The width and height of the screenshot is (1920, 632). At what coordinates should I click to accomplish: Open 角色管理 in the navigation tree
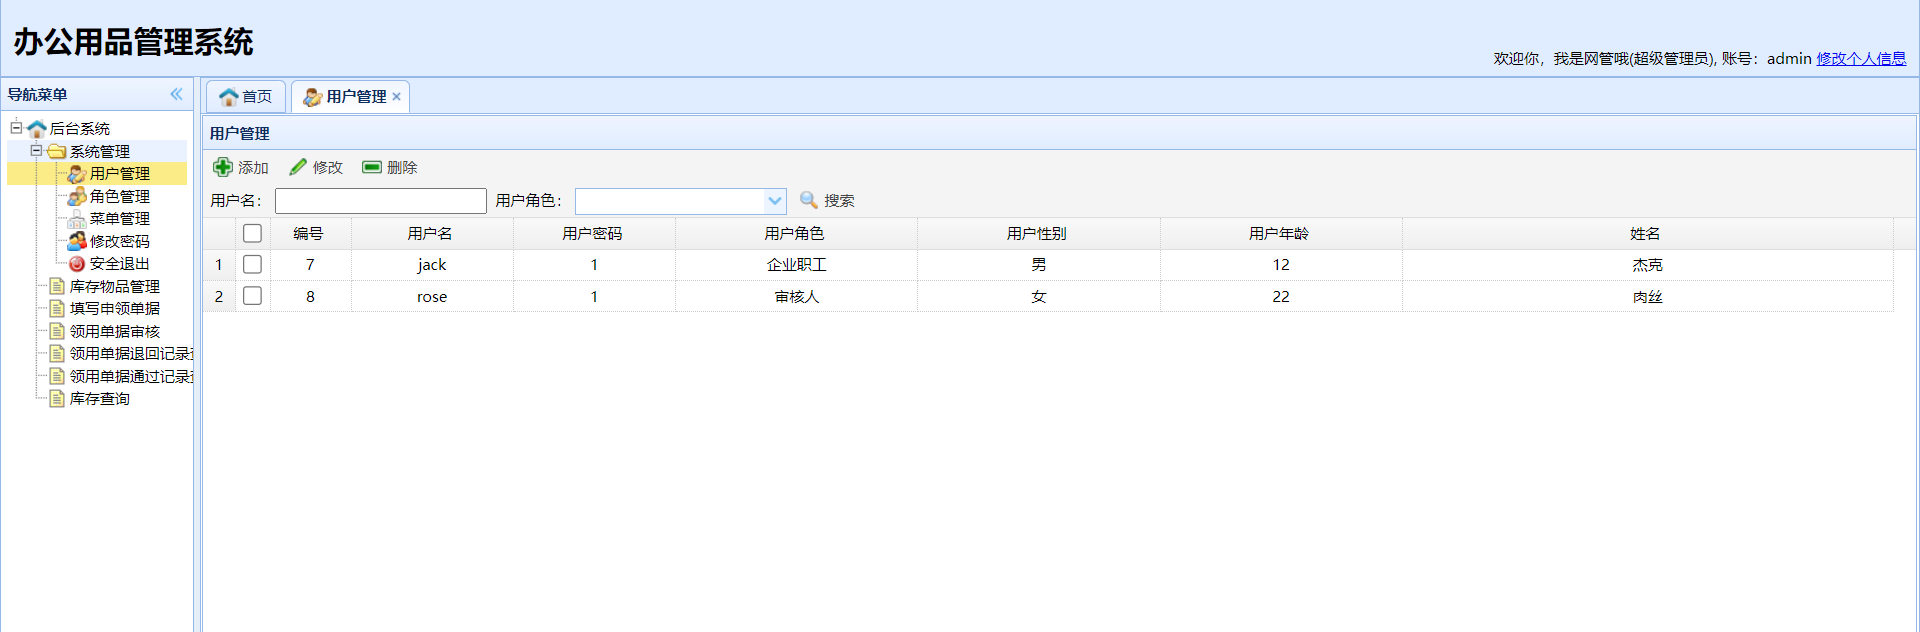point(120,196)
